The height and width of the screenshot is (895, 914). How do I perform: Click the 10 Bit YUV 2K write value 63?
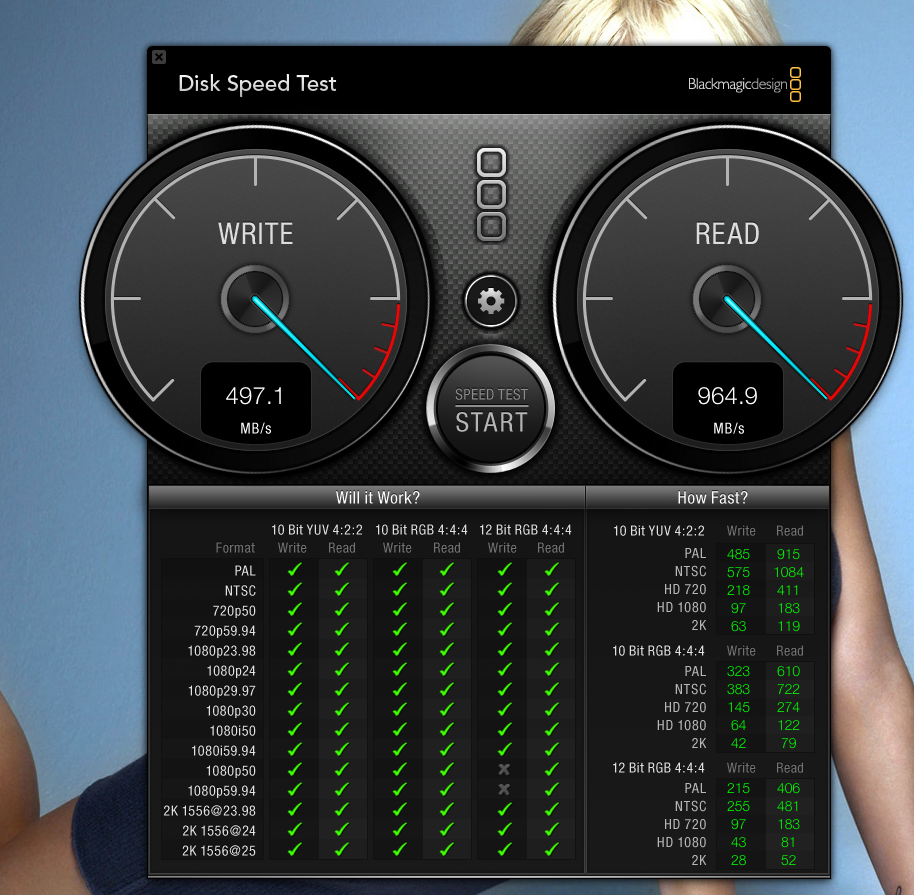(x=738, y=626)
